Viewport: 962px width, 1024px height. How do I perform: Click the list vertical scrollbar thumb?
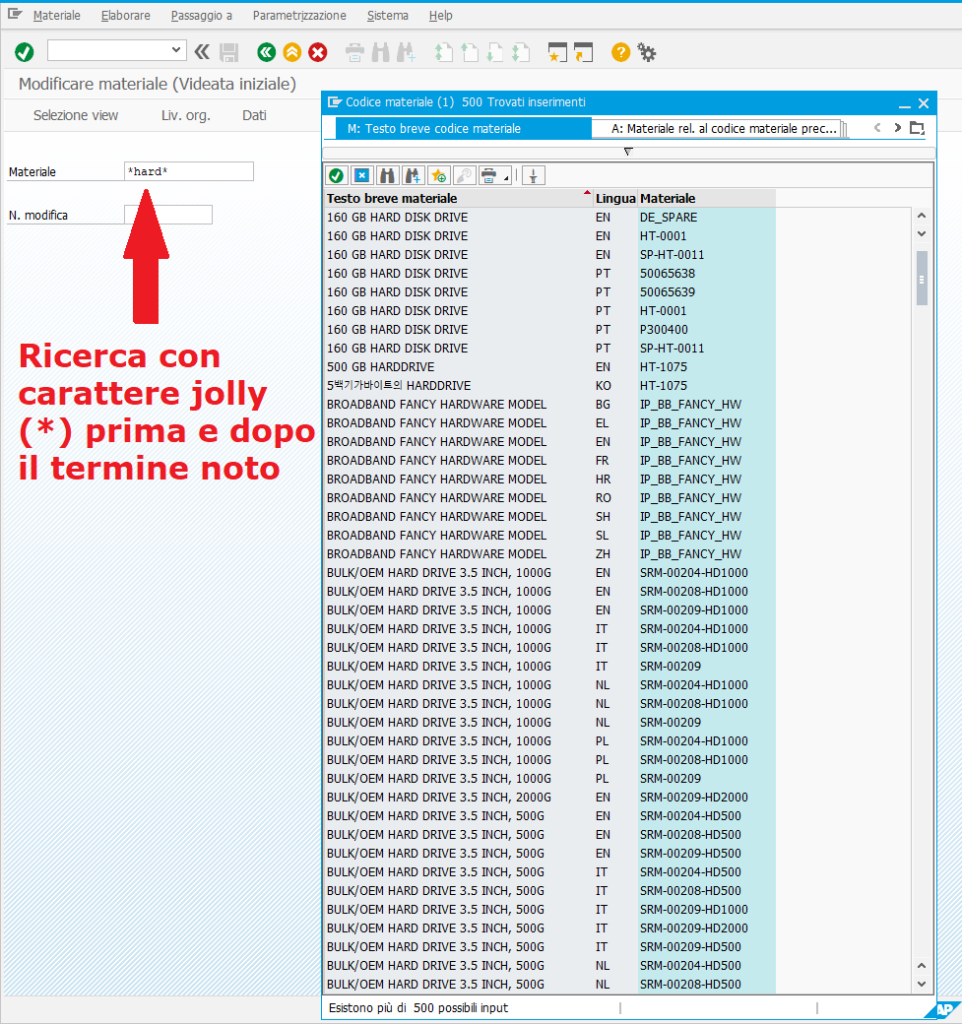coord(922,279)
